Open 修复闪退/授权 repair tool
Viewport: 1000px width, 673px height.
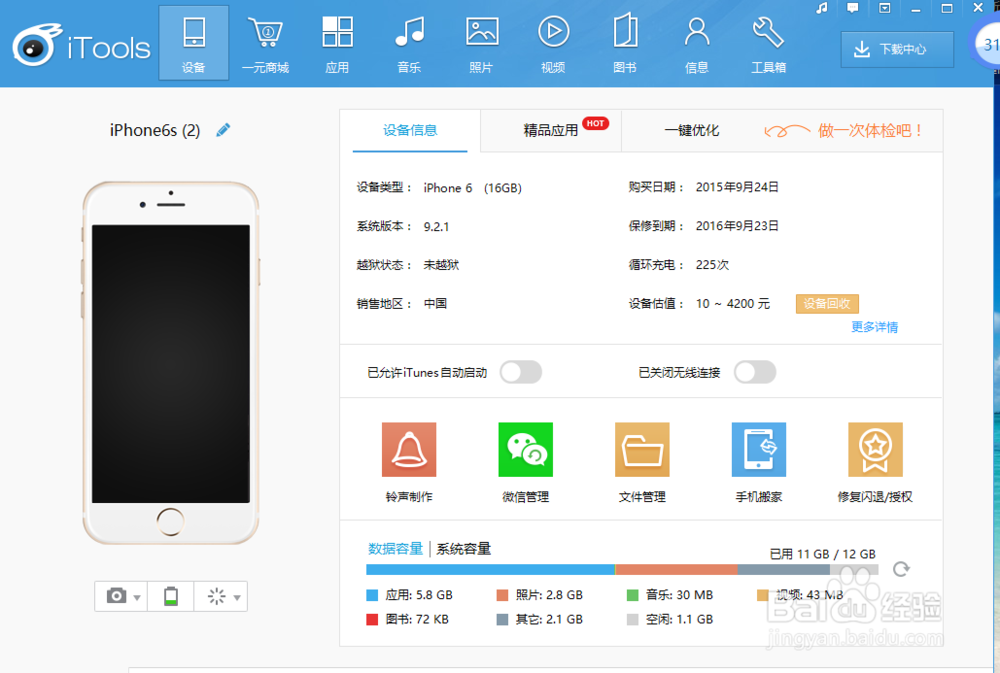(x=875, y=462)
